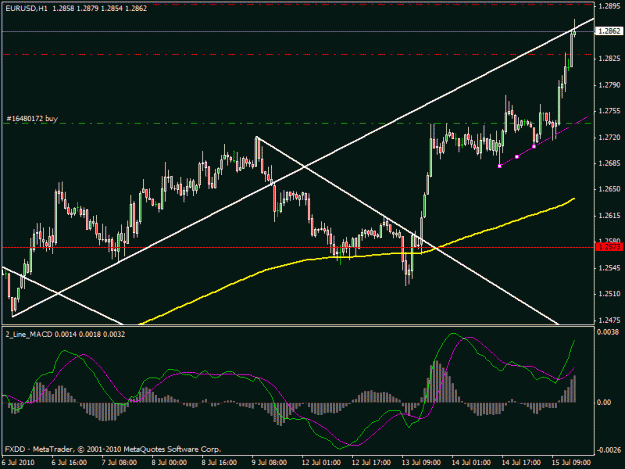Click the 7 Jul 08:00 time label

click(x=119, y=463)
